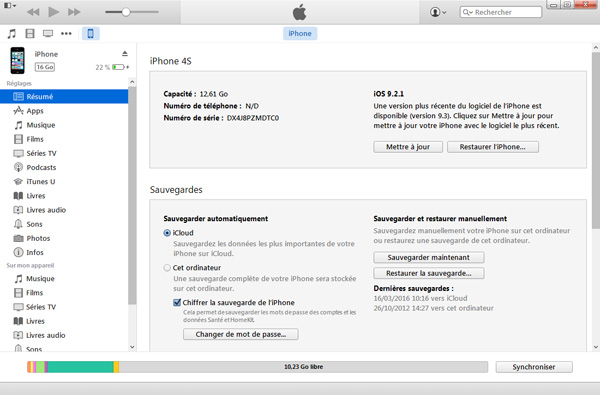600x395 pixels.
Task: Select the iCloud backup radio button
Action: 167,233
